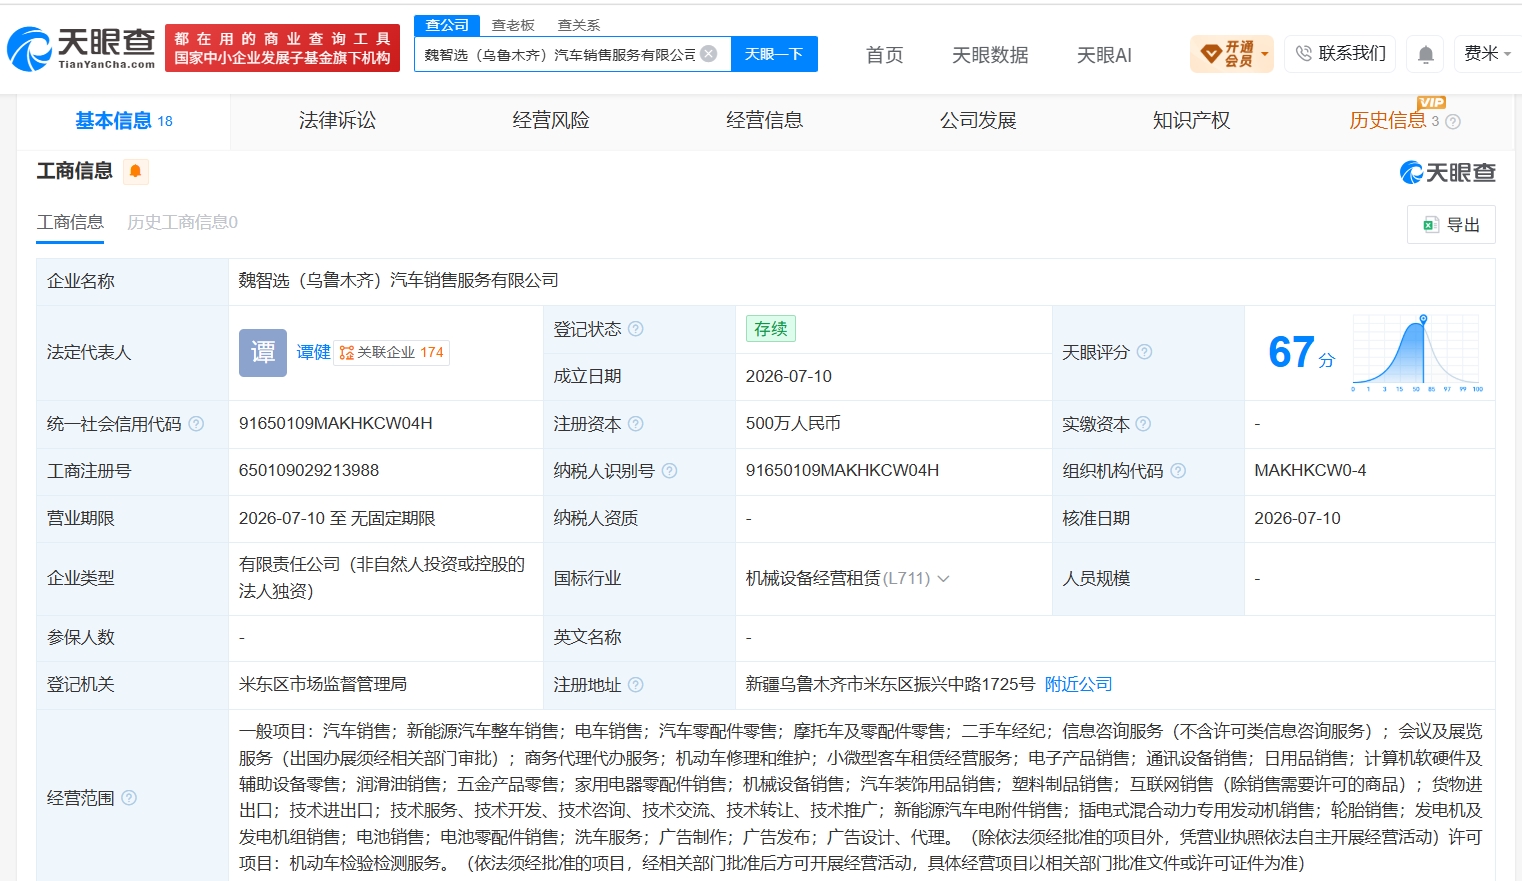Click the 500万人民币 registered capital value

(x=793, y=424)
